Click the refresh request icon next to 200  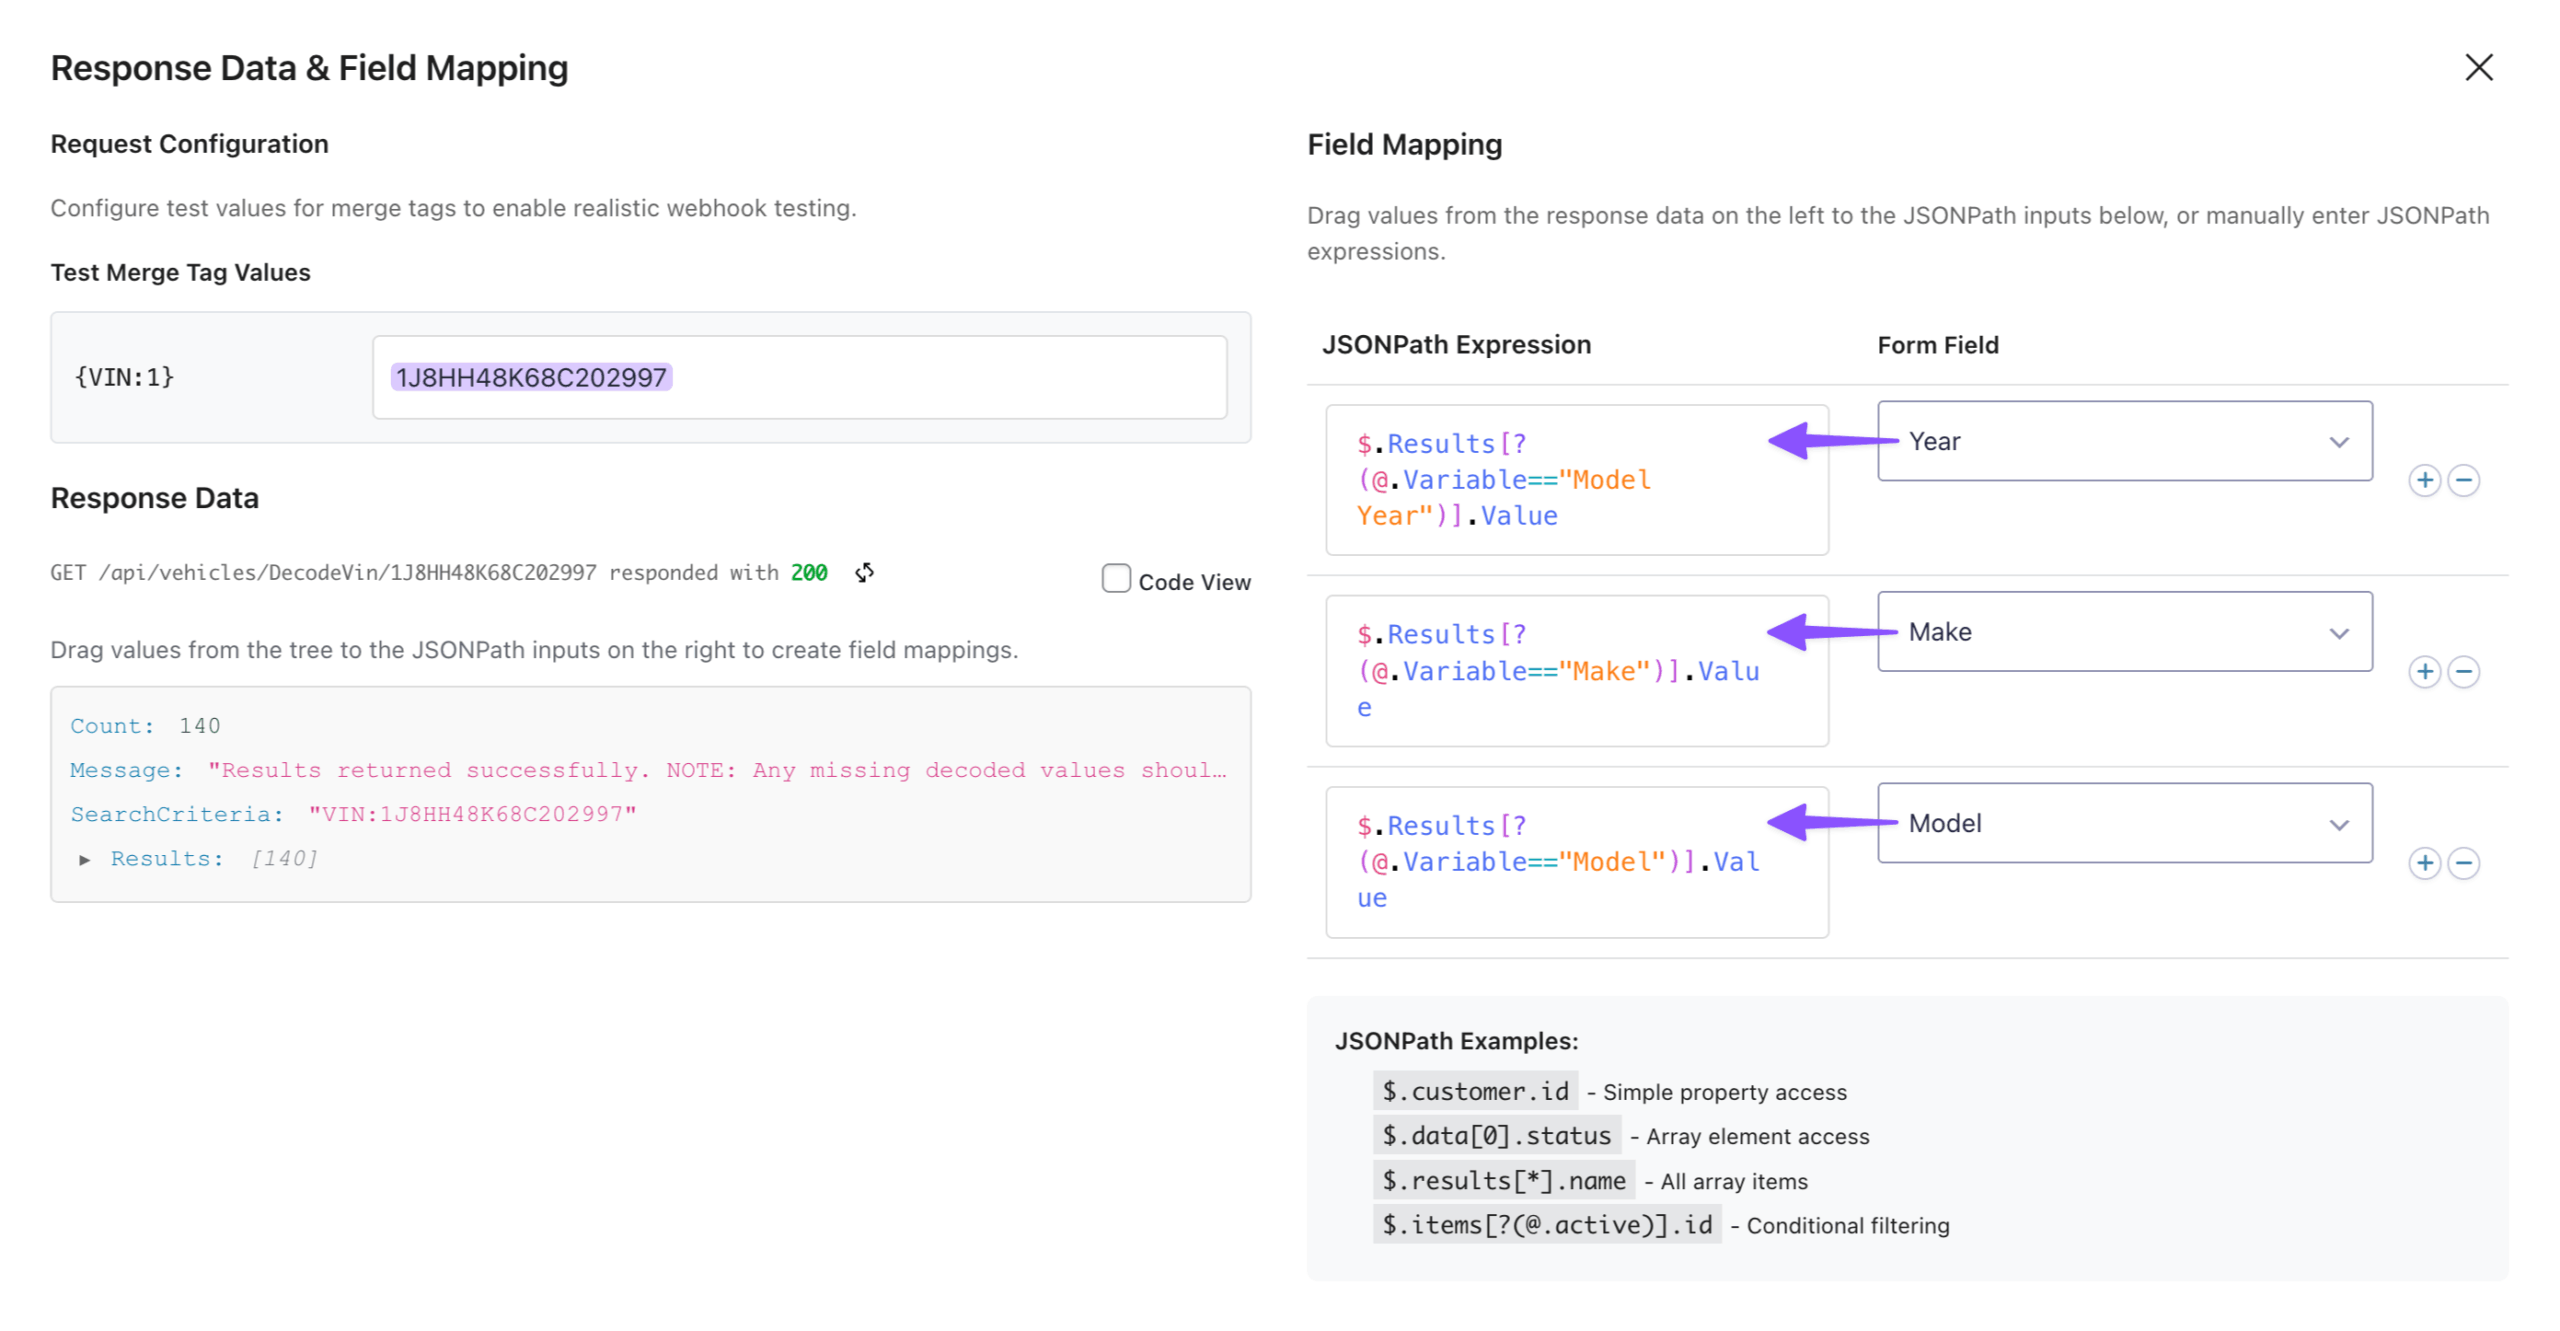tap(864, 572)
